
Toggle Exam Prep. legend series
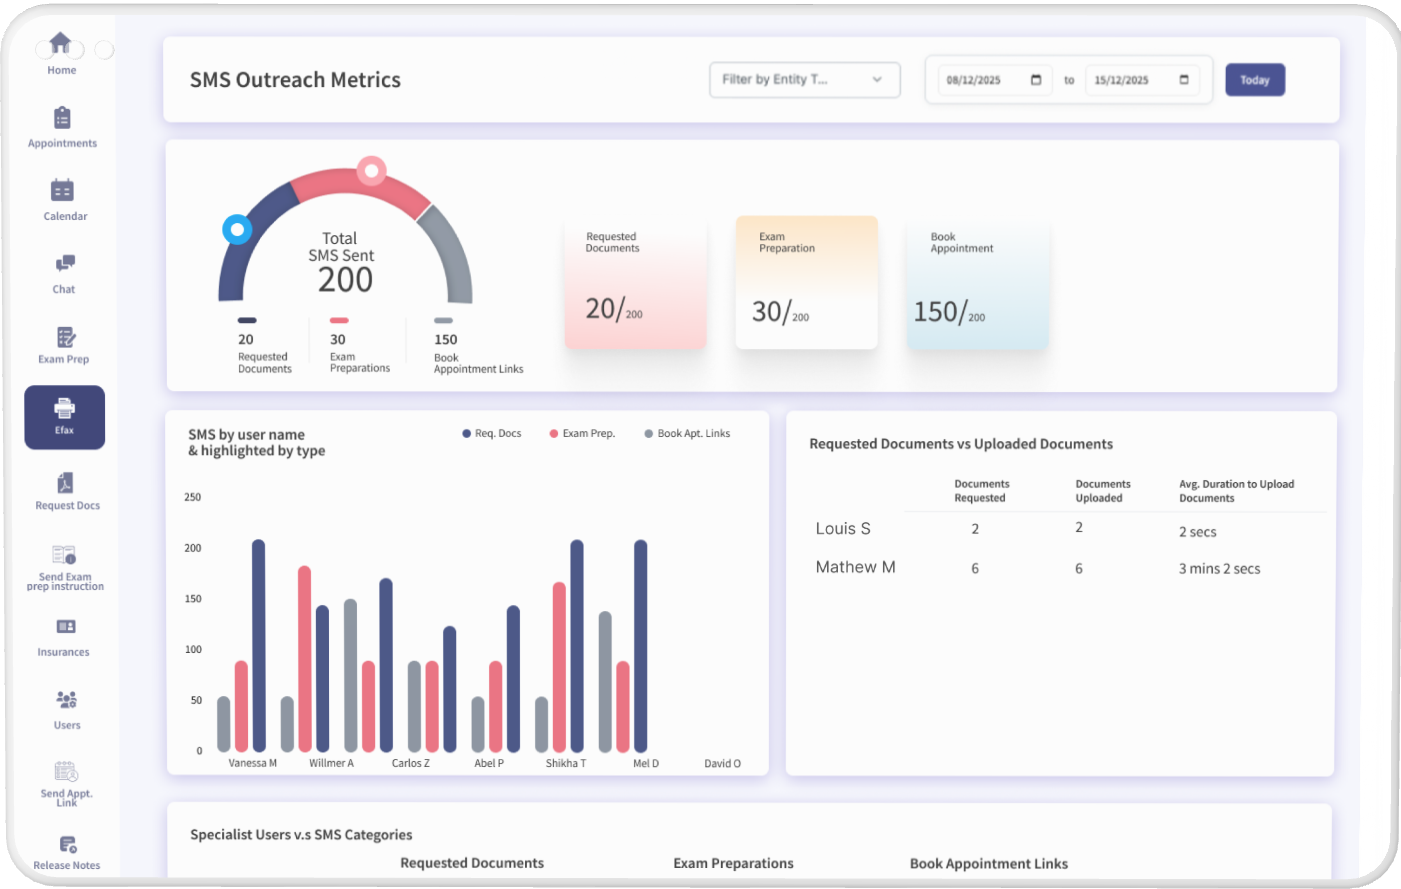click(x=582, y=434)
